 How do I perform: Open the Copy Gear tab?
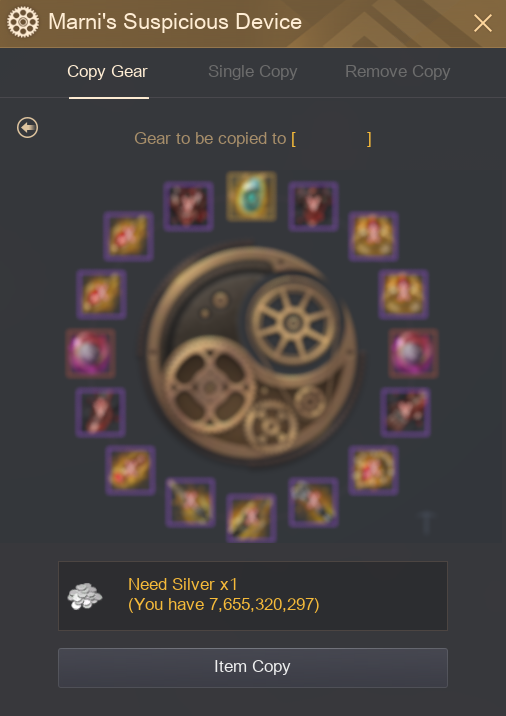click(107, 72)
